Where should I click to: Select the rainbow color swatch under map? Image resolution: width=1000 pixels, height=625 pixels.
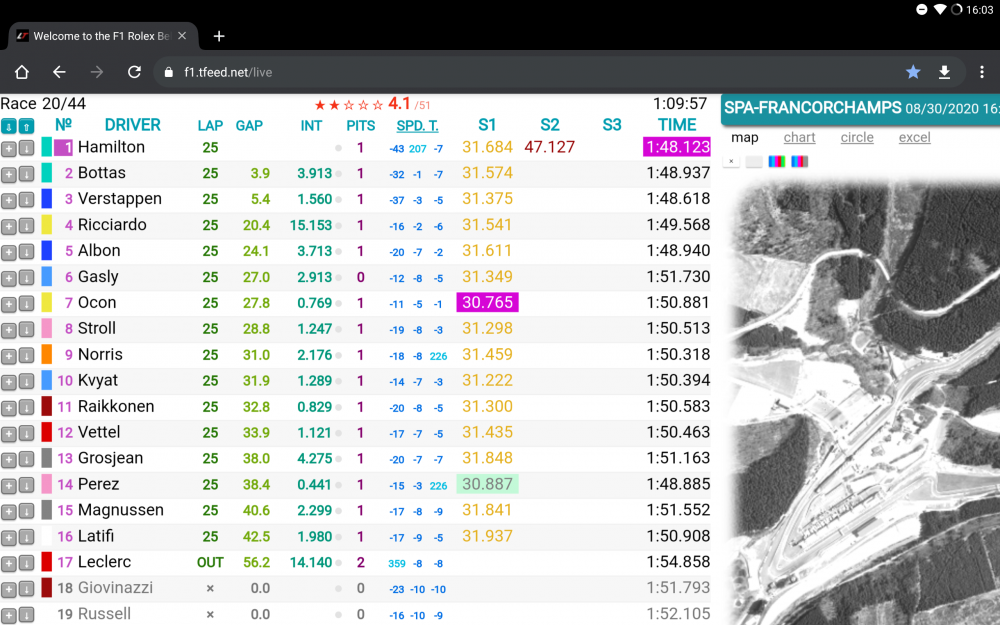click(777, 160)
